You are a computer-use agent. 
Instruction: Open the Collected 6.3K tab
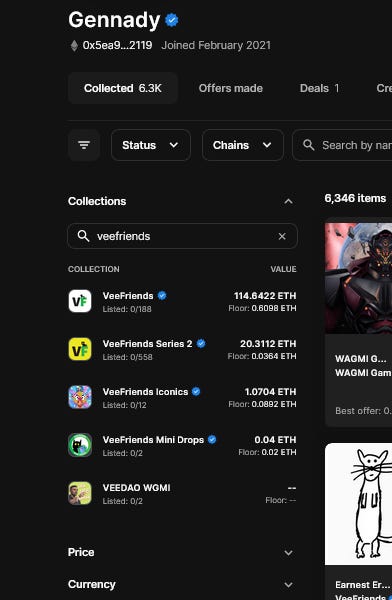coord(122,88)
